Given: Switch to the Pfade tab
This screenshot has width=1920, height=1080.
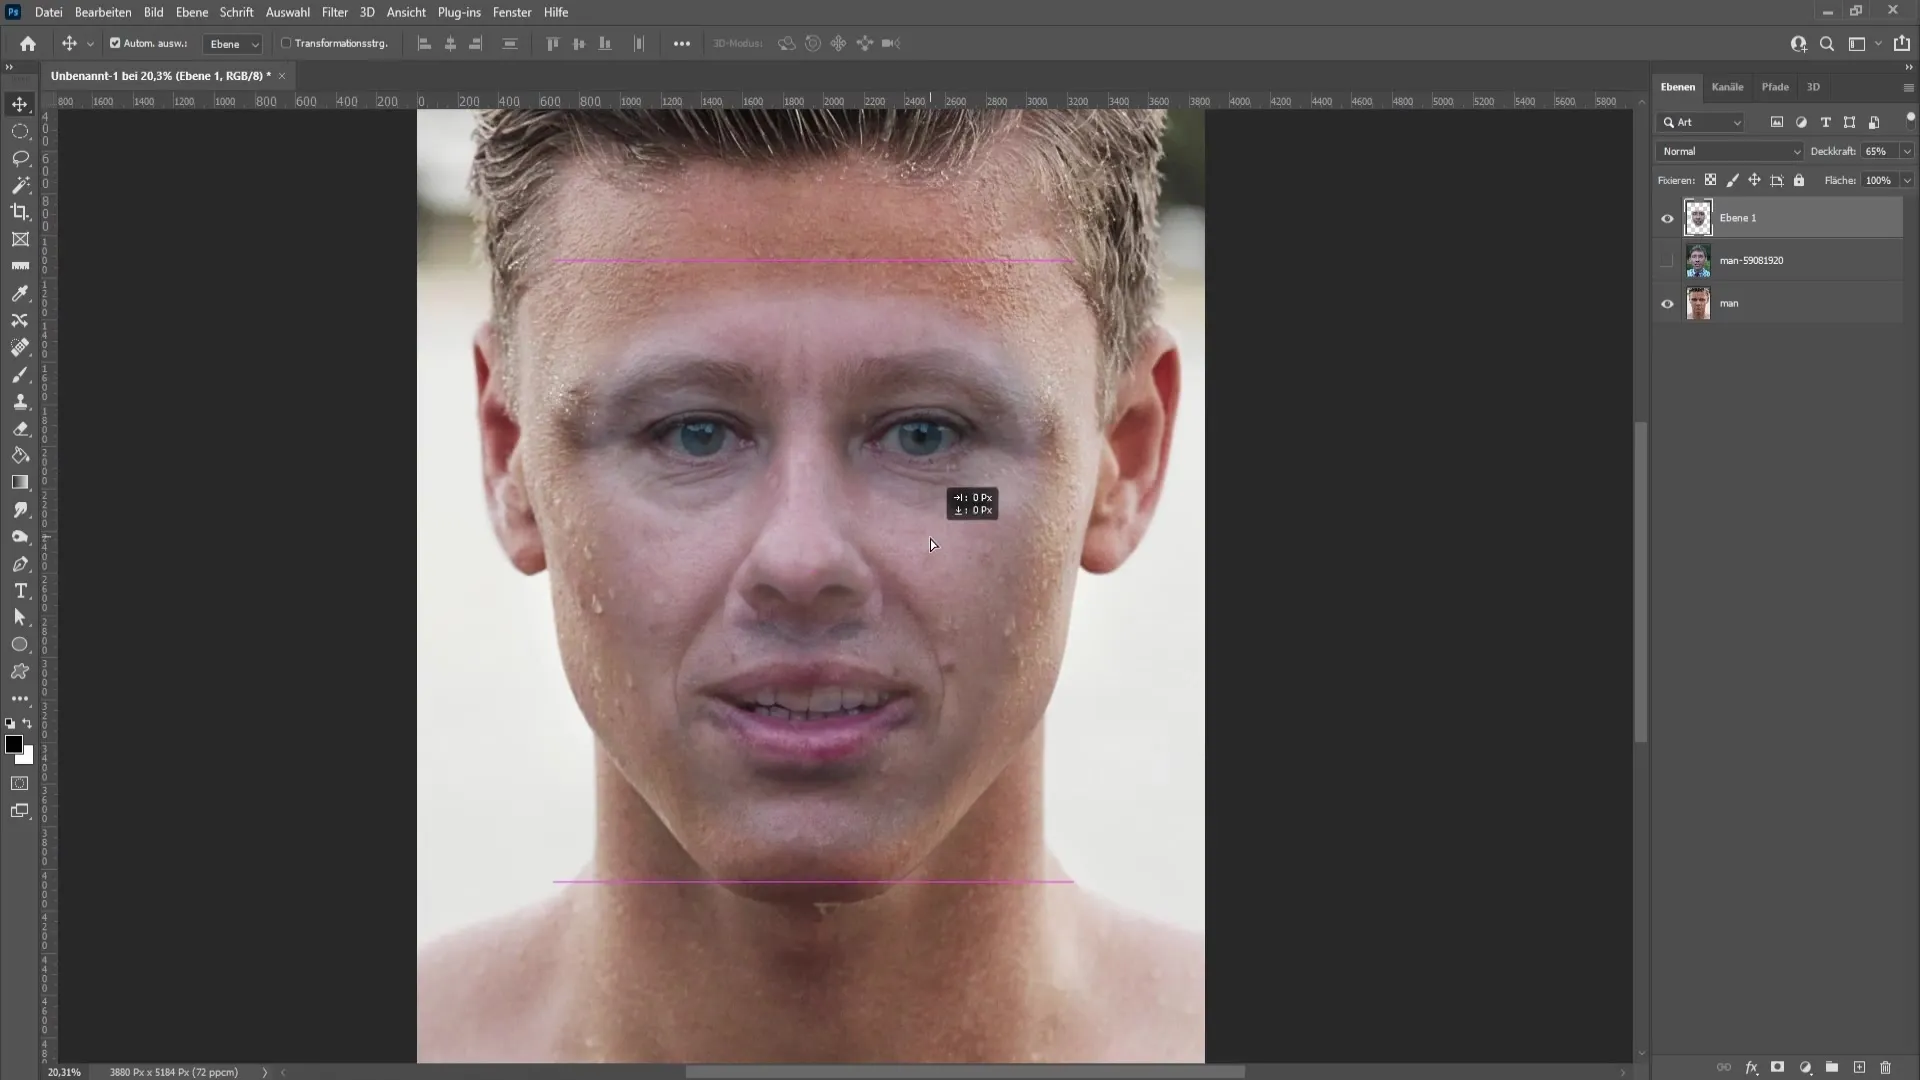Looking at the screenshot, I should (1775, 86).
